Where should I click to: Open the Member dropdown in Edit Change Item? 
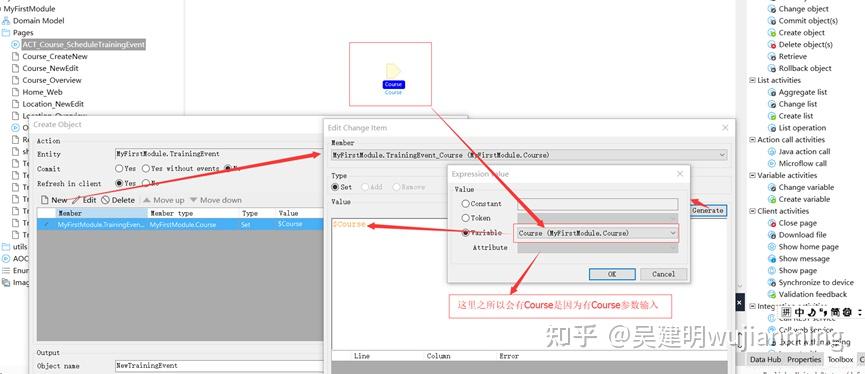(x=722, y=155)
